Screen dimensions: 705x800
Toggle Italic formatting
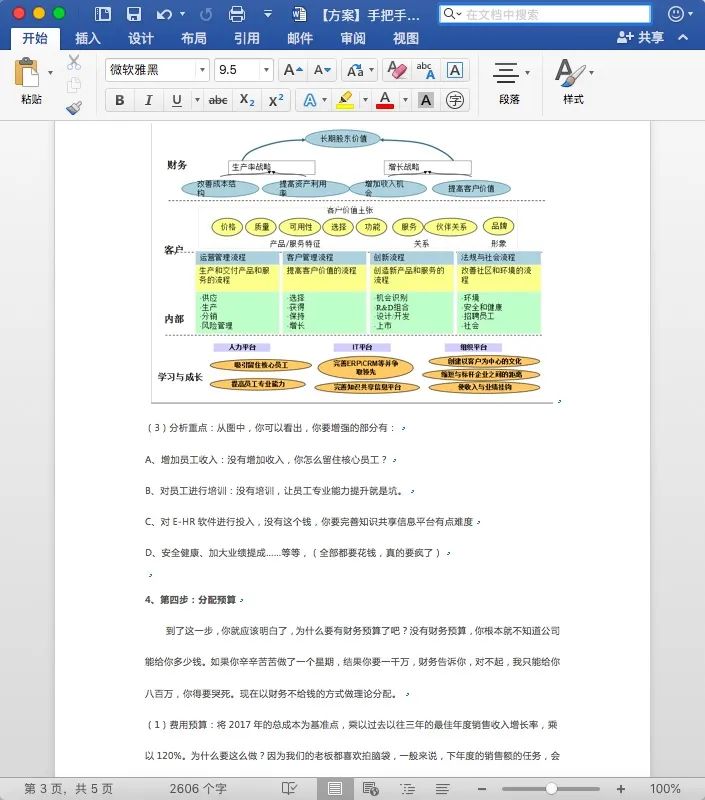pyautogui.click(x=148, y=100)
